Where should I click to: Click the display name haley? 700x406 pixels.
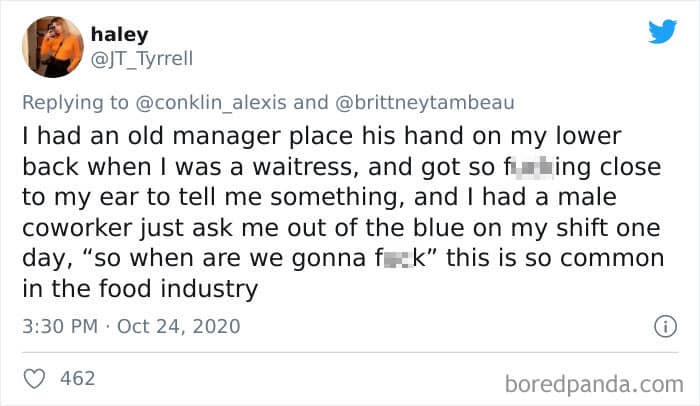click(x=119, y=34)
